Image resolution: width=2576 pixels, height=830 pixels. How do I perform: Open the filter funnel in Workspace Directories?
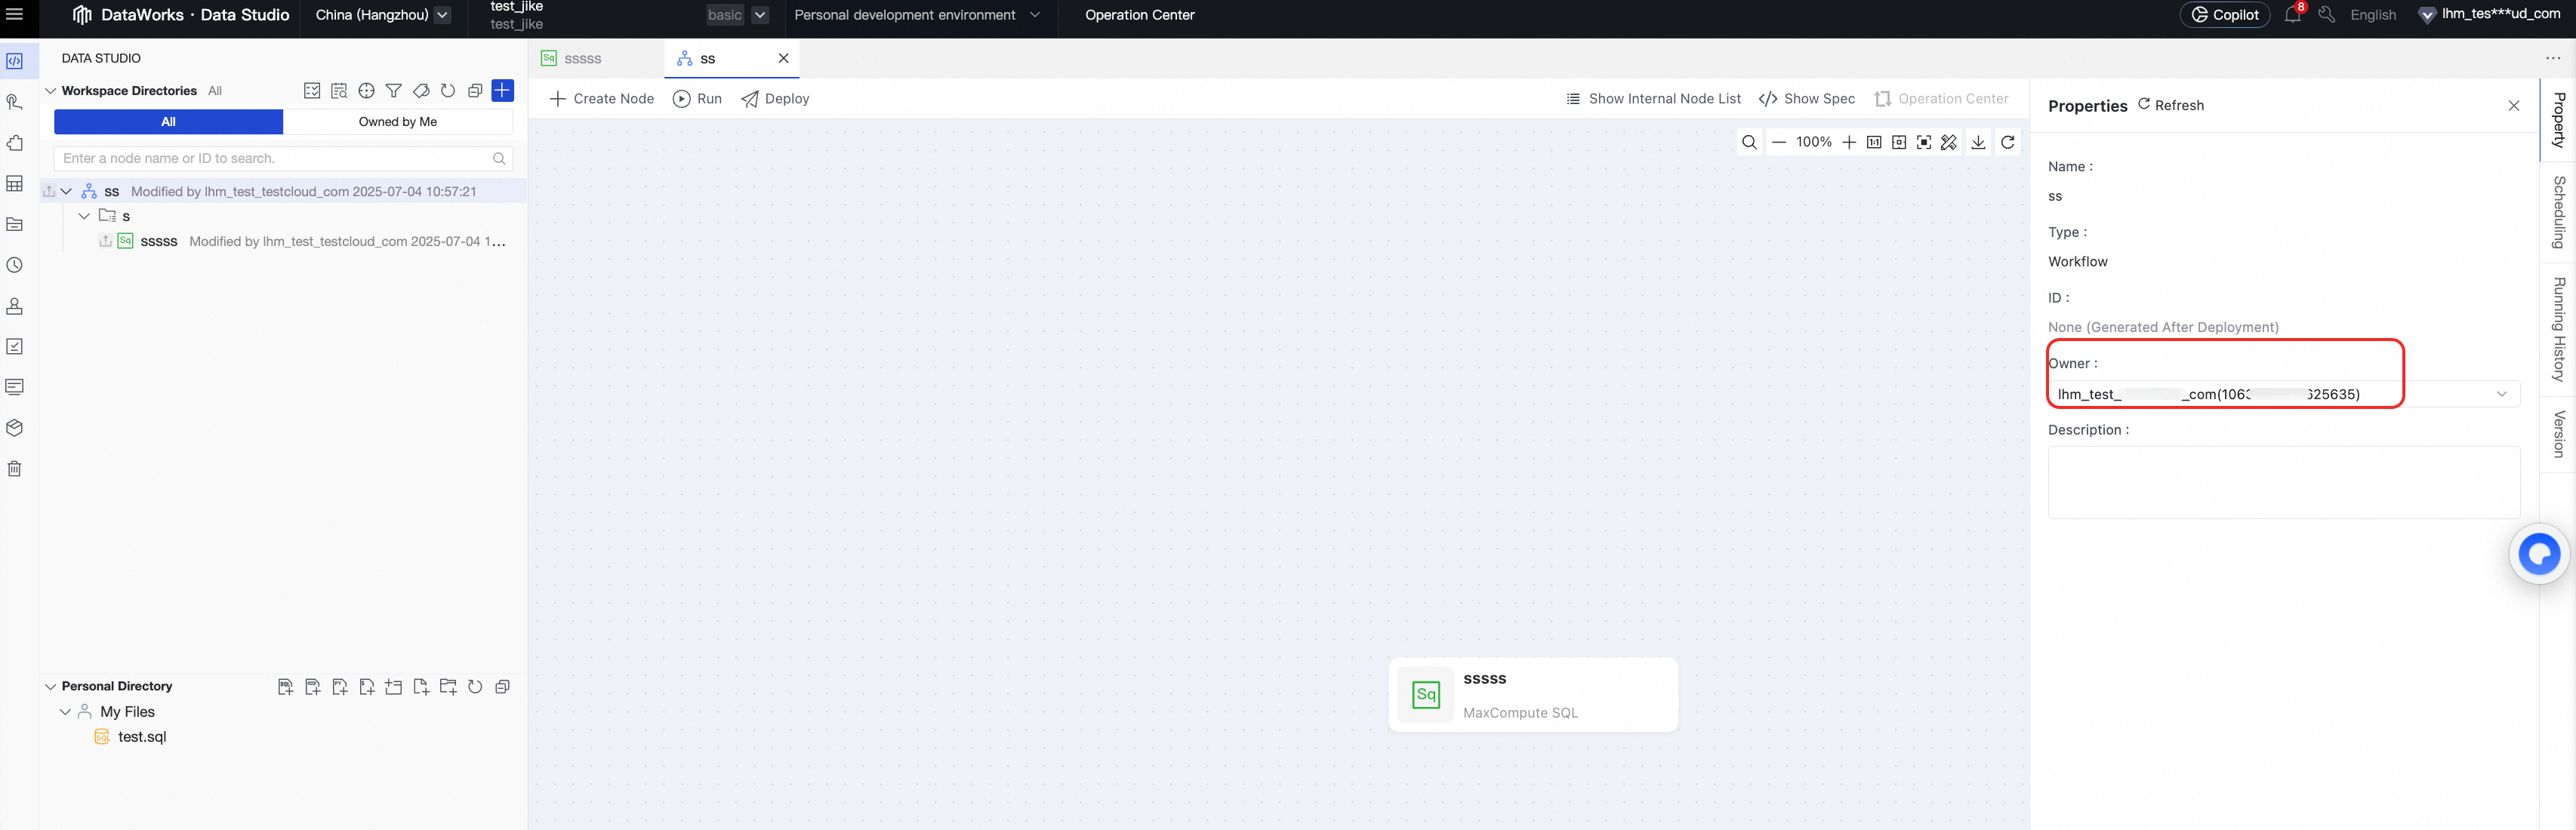pos(394,91)
